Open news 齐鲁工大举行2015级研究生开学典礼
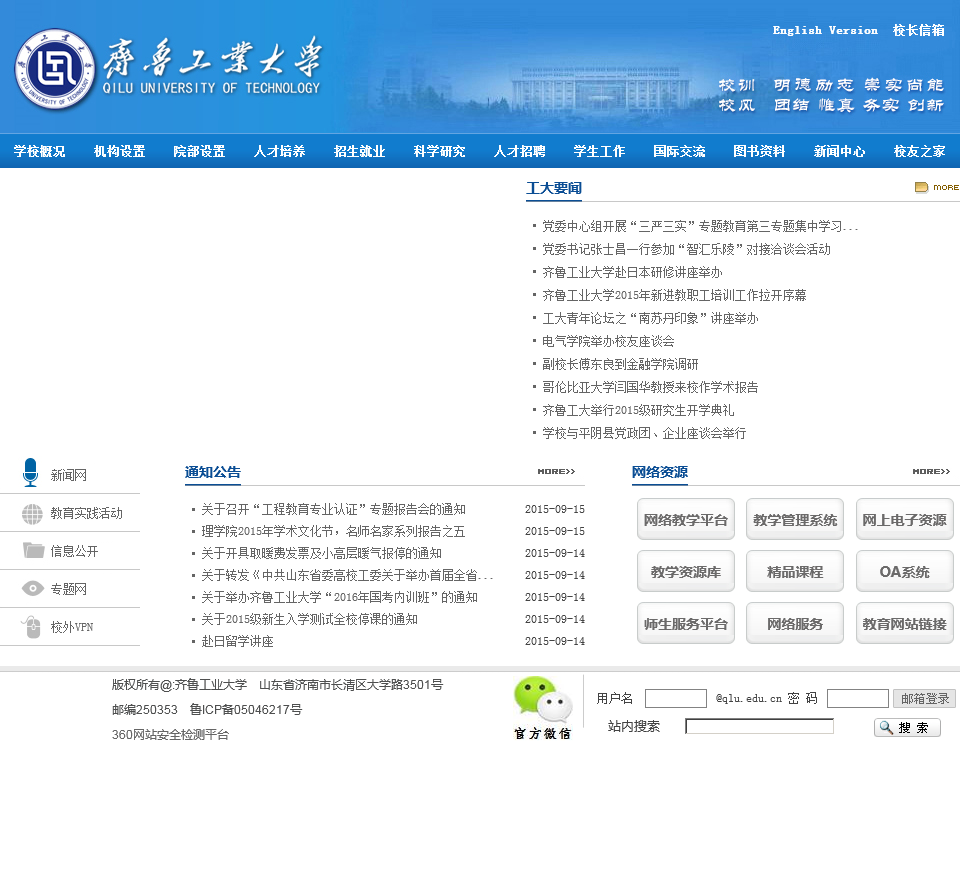The width and height of the screenshot is (960, 873). [x=638, y=410]
